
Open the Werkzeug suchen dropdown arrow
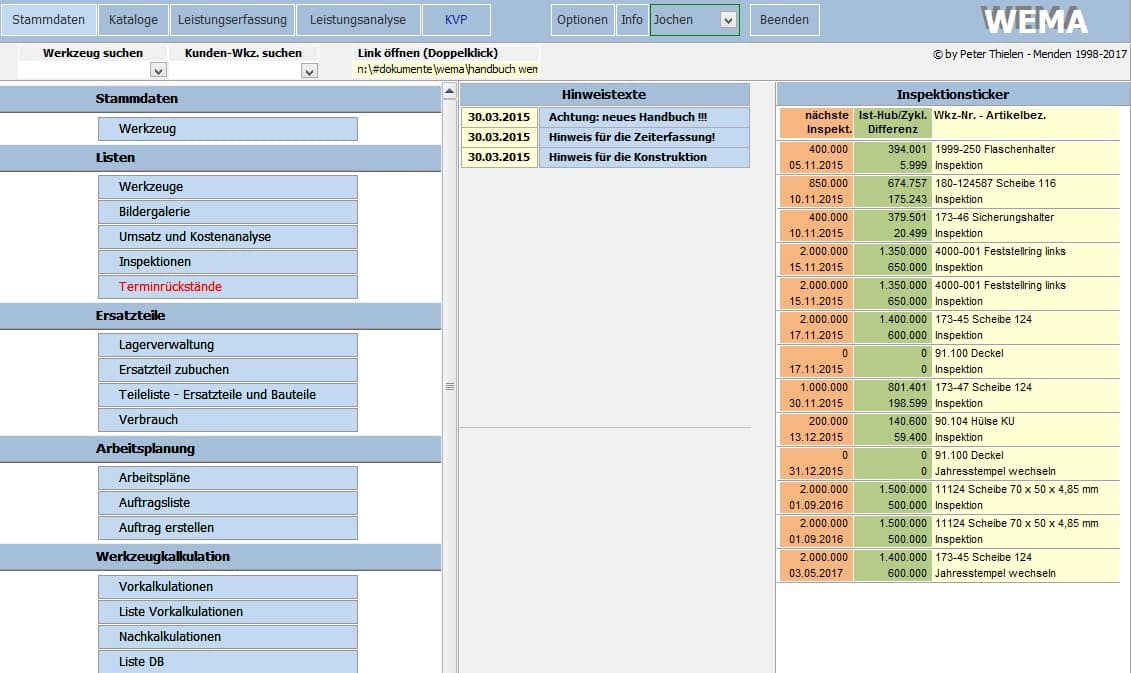pyautogui.click(x=158, y=71)
